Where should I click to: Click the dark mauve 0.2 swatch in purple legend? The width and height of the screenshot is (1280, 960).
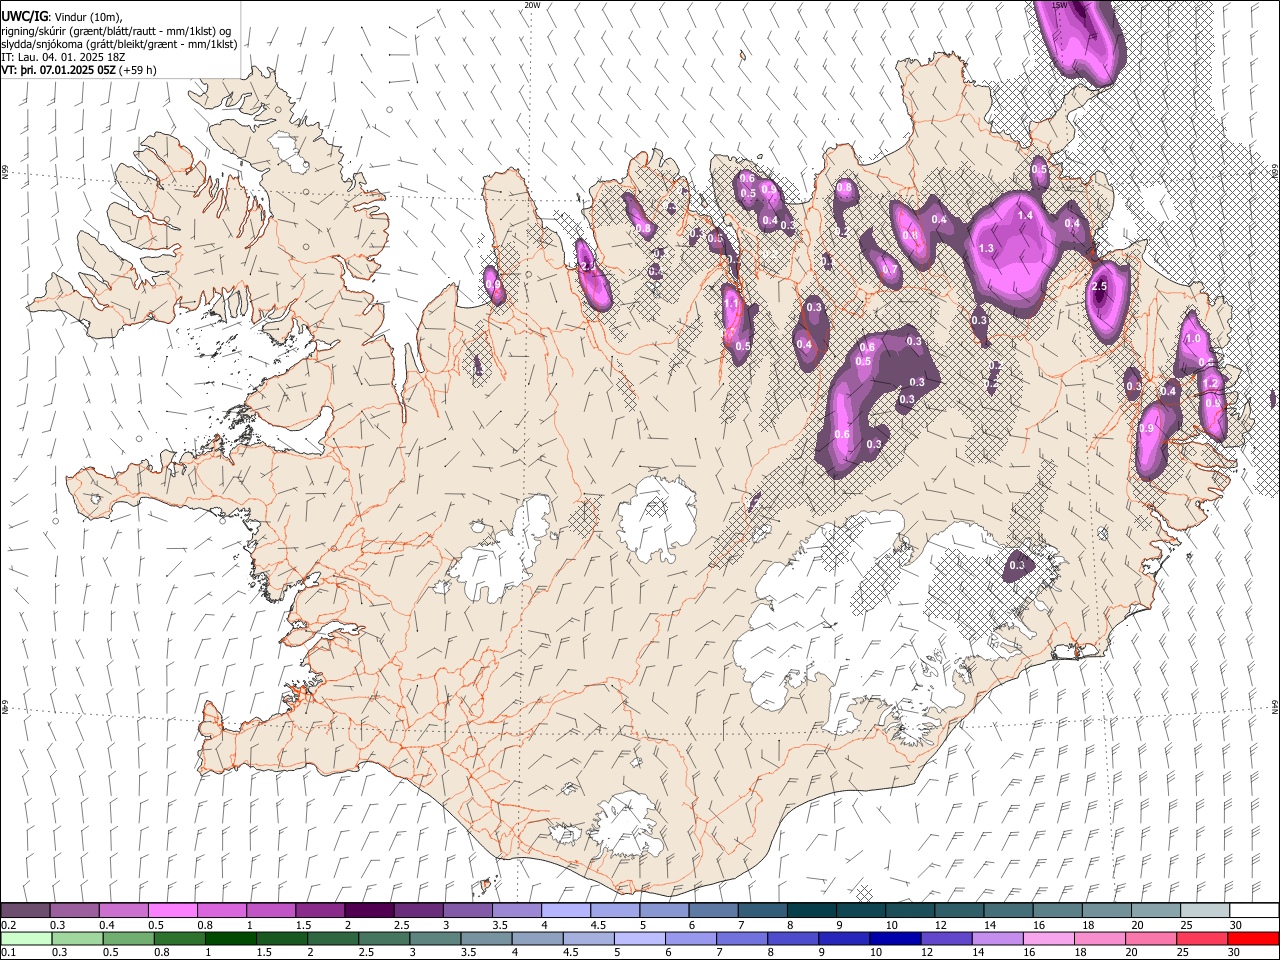pyautogui.click(x=26, y=910)
